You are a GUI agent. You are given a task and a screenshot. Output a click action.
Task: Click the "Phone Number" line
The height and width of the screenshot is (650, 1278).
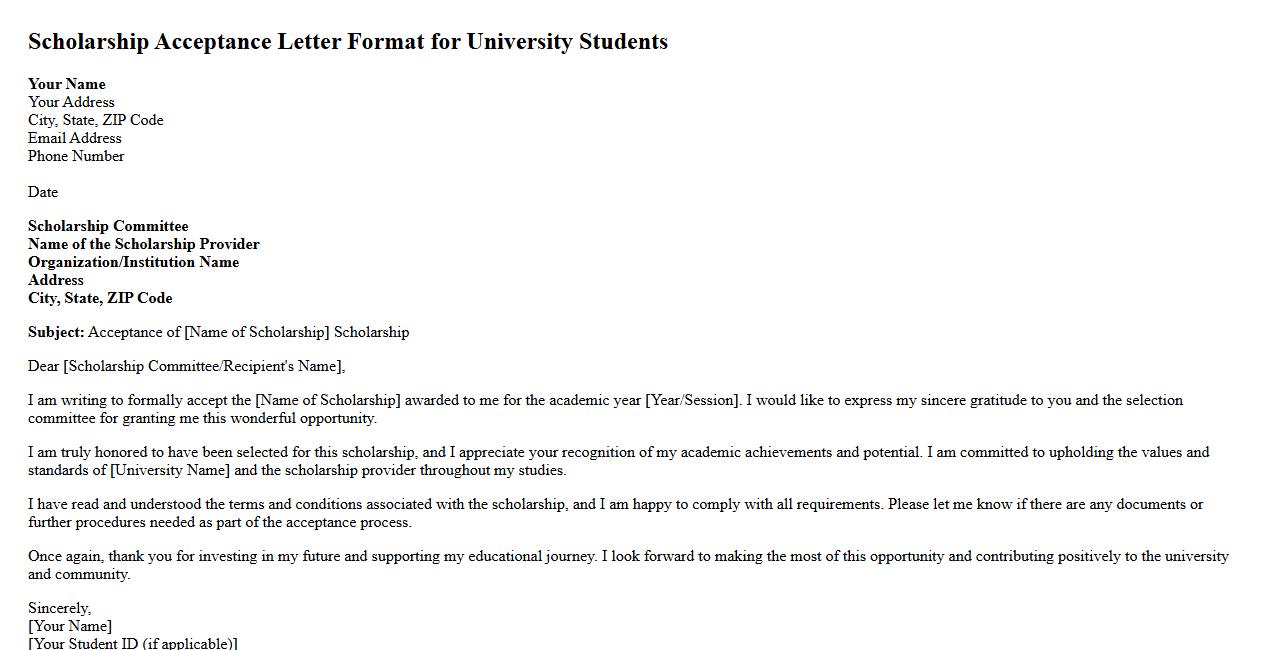(x=76, y=156)
